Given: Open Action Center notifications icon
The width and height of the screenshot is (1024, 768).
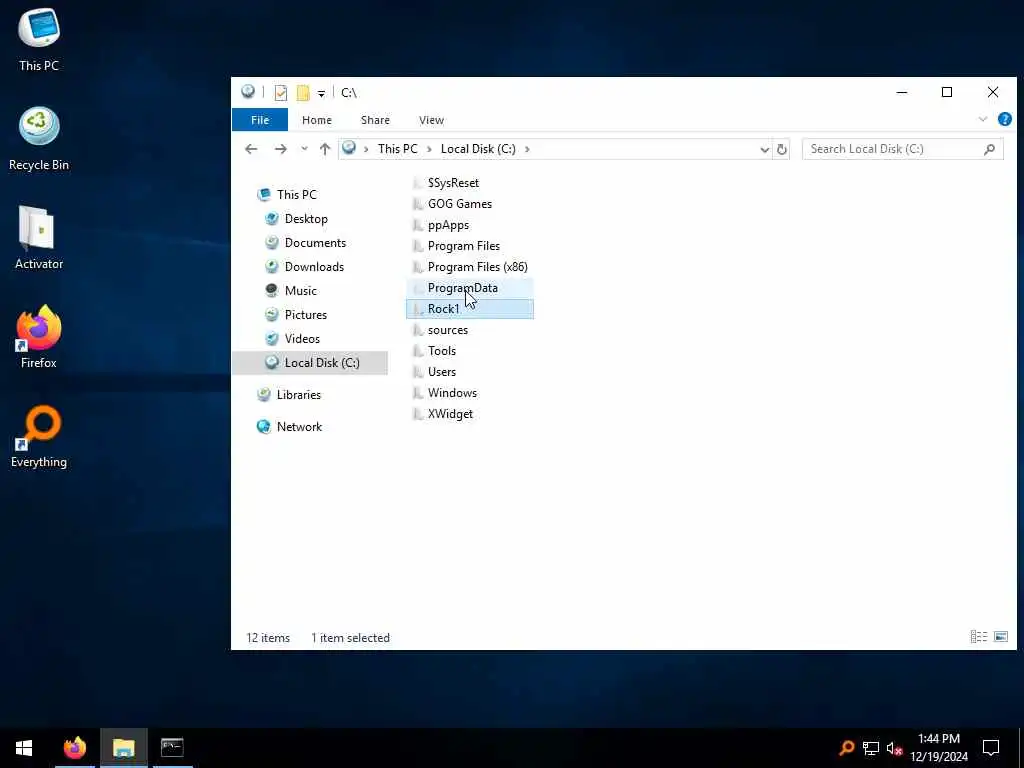Looking at the screenshot, I should pyautogui.click(x=991, y=748).
